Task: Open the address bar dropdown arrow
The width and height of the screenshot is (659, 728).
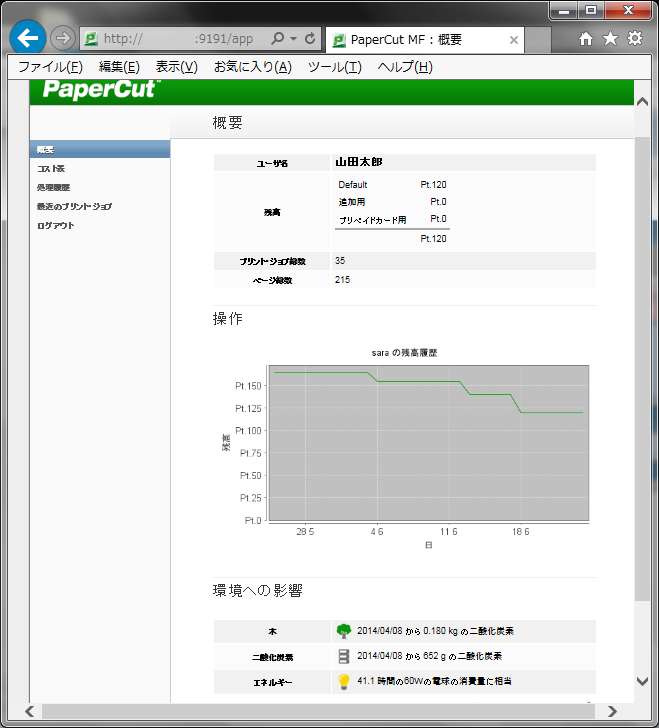Action: [x=294, y=39]
